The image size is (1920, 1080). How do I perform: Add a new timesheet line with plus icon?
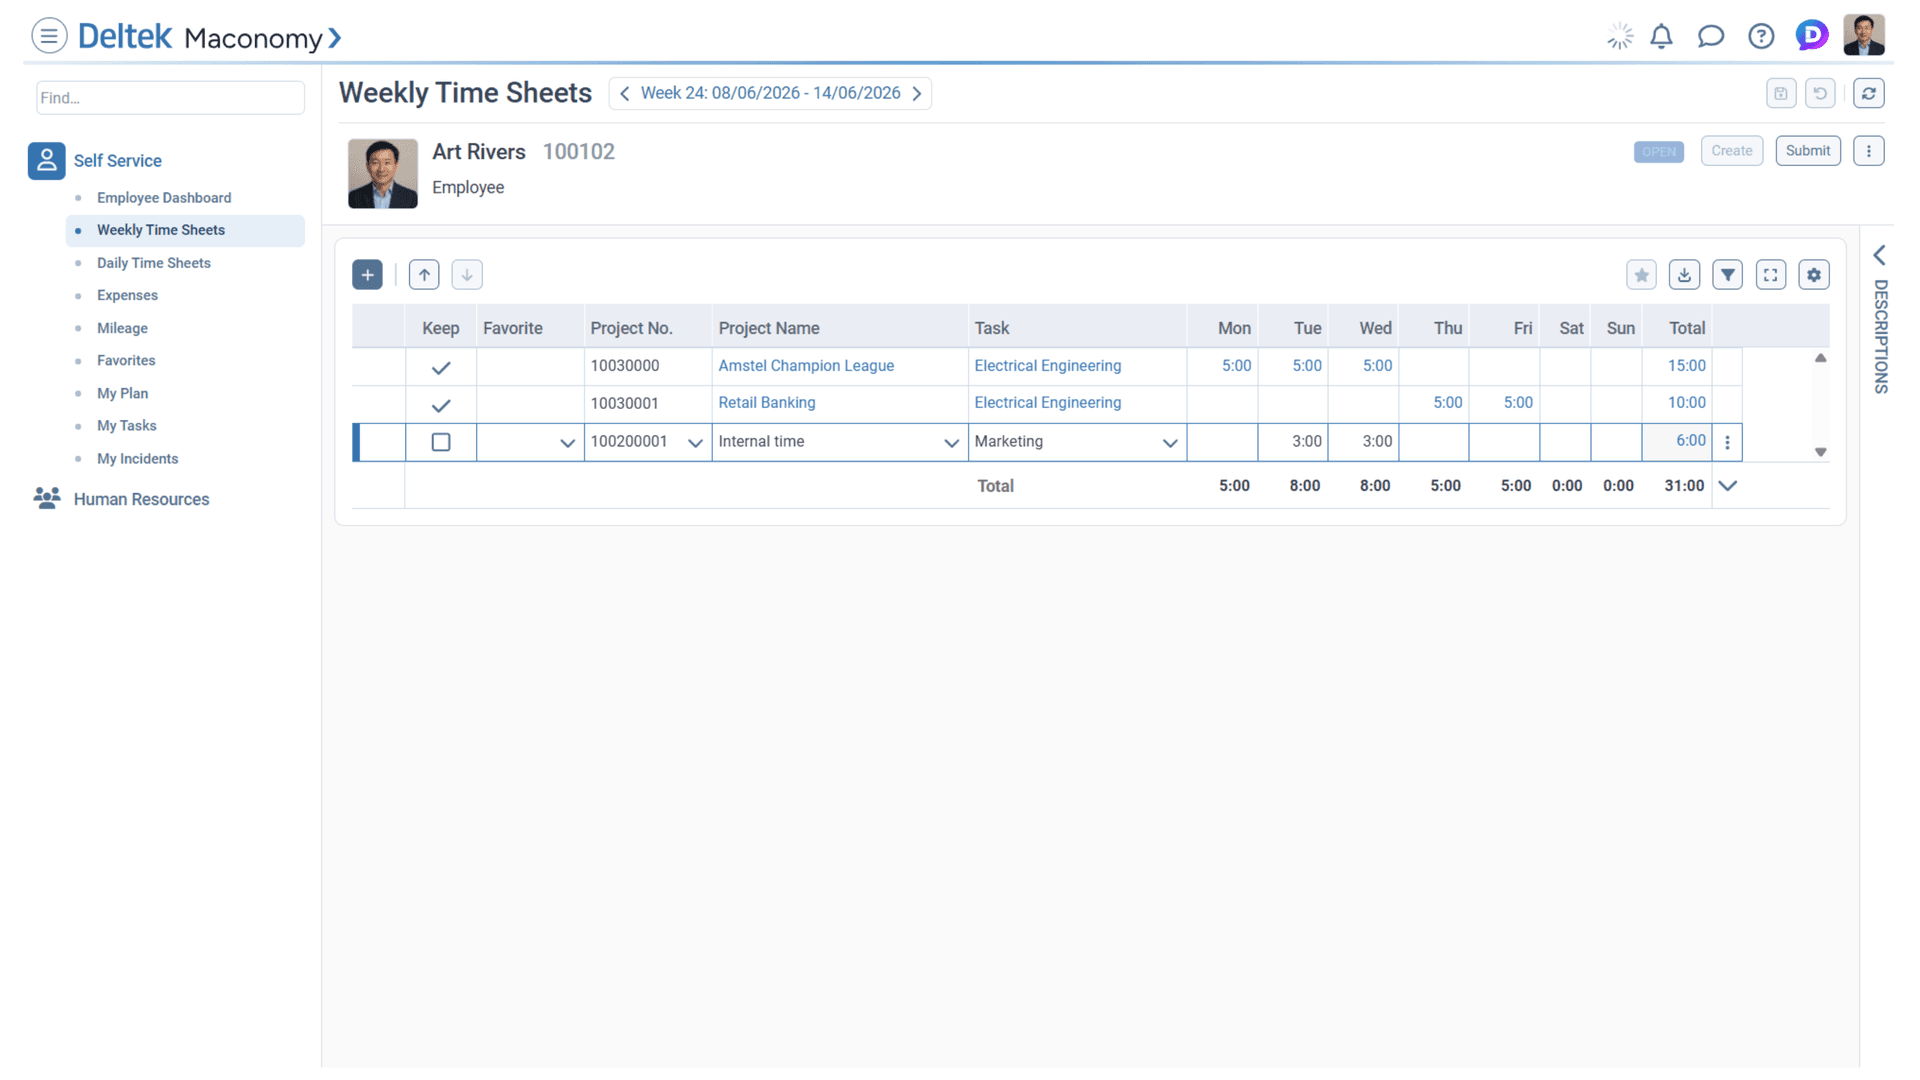367,274
